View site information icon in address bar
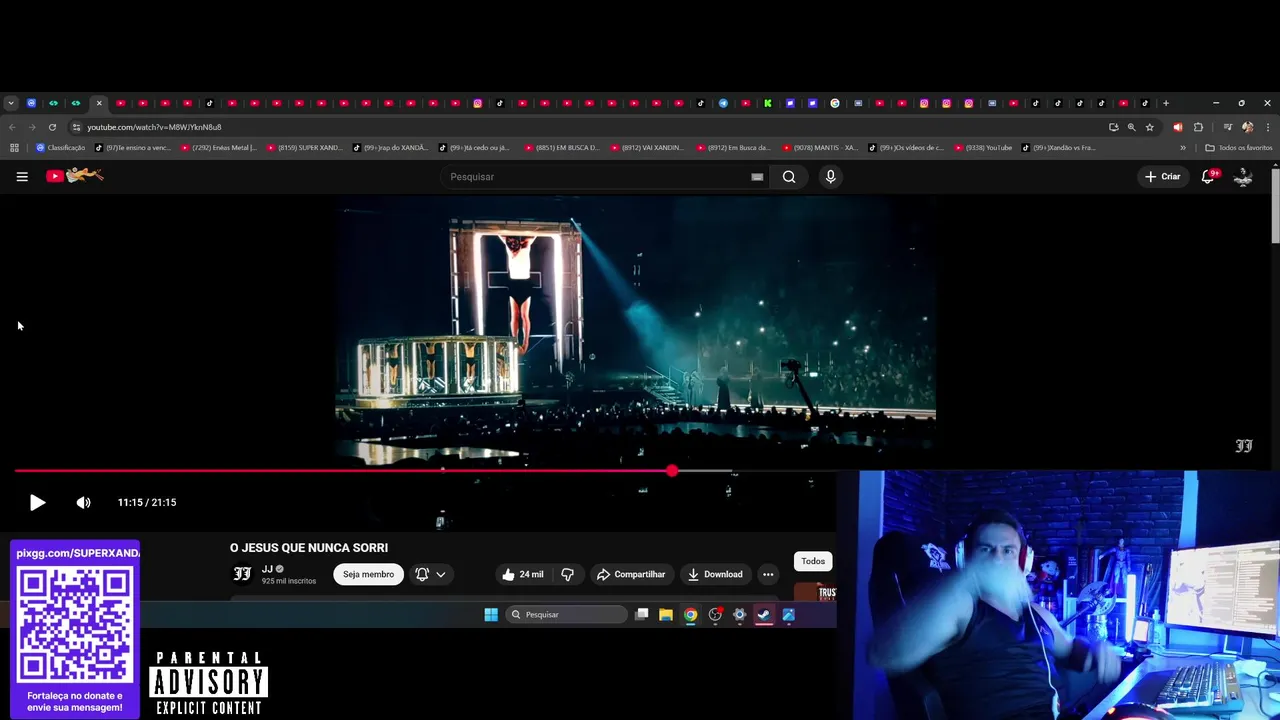Viewport: 1280px width, 720px height. (x=76, y=127)
